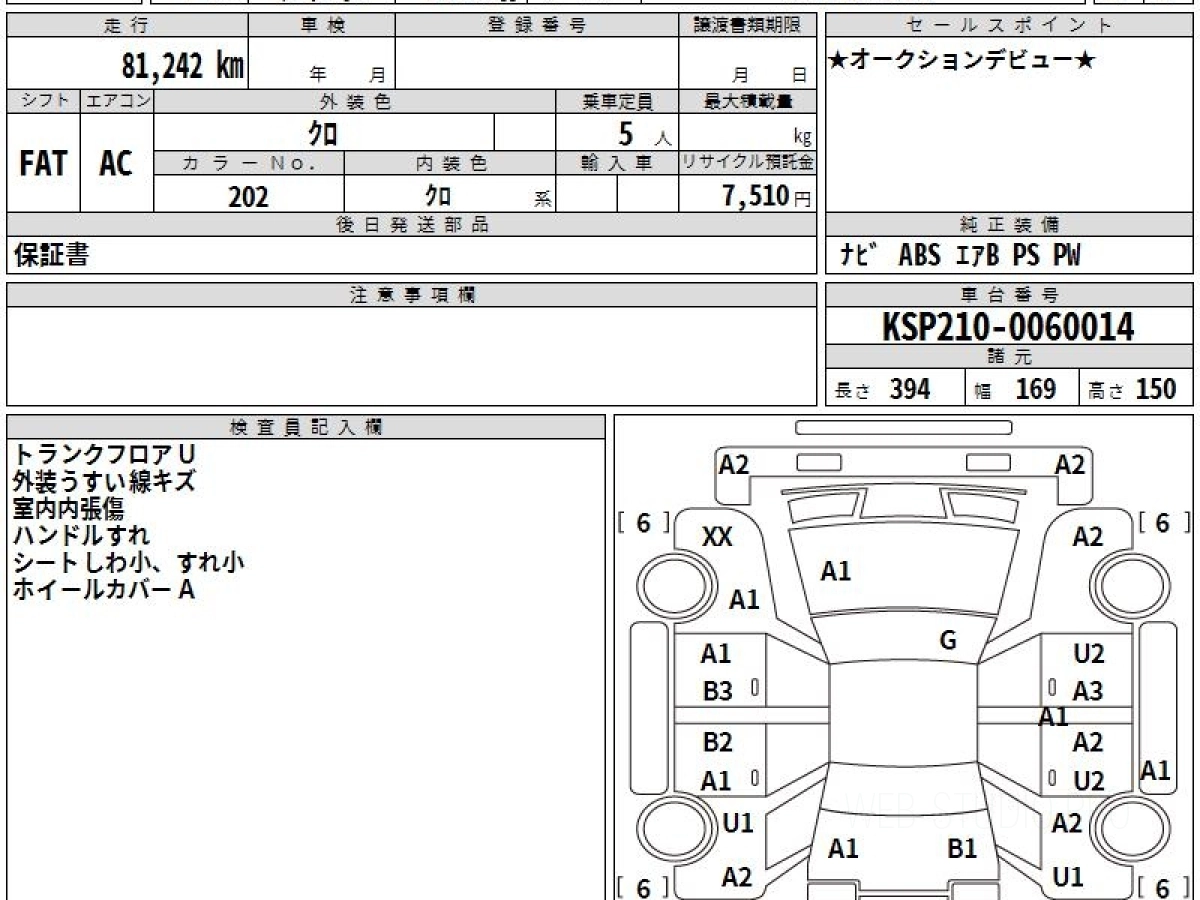Screen dimensions: 1200x900
Task: Click the 最大積載量 header
Action: tap(747, 101)
